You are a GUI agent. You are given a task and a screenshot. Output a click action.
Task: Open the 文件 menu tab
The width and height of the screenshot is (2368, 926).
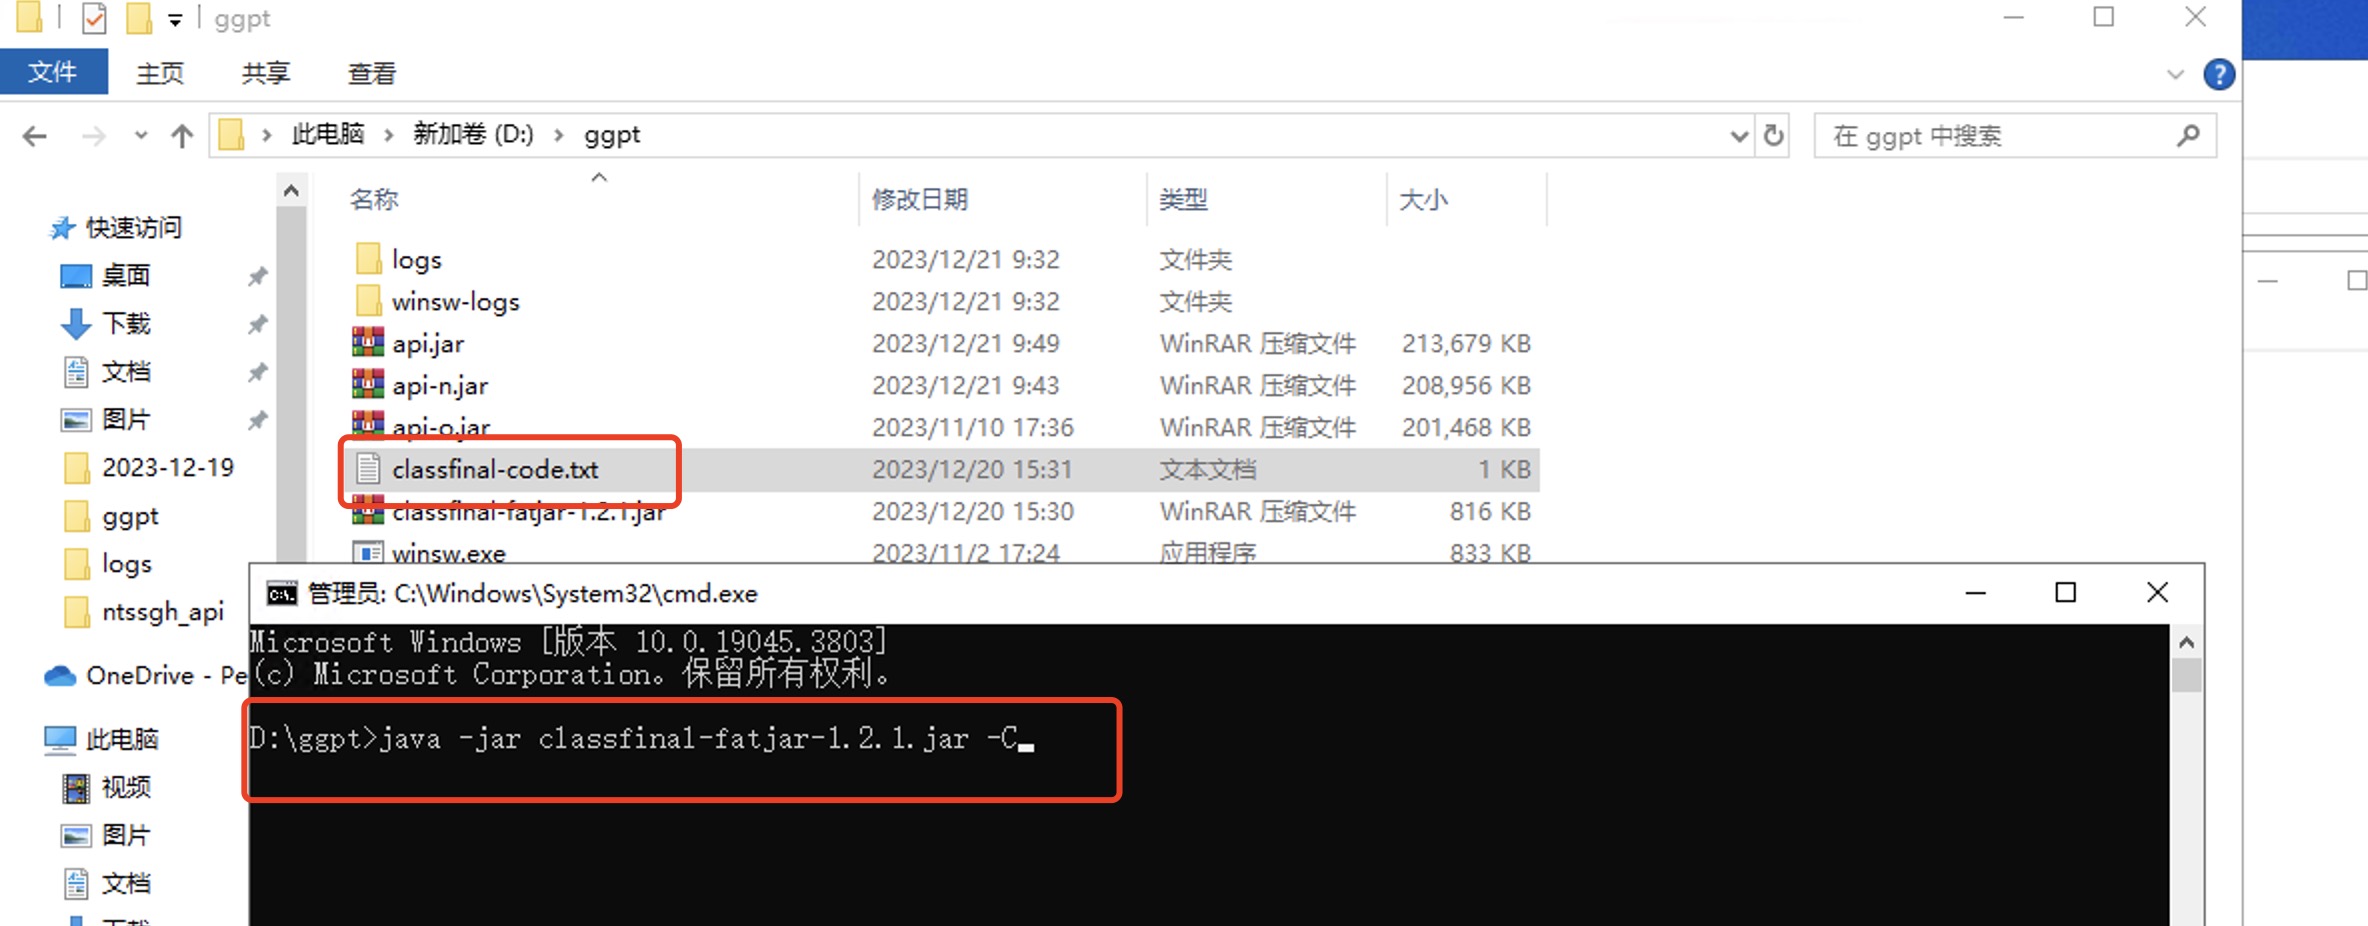click(x=53, y=73)
